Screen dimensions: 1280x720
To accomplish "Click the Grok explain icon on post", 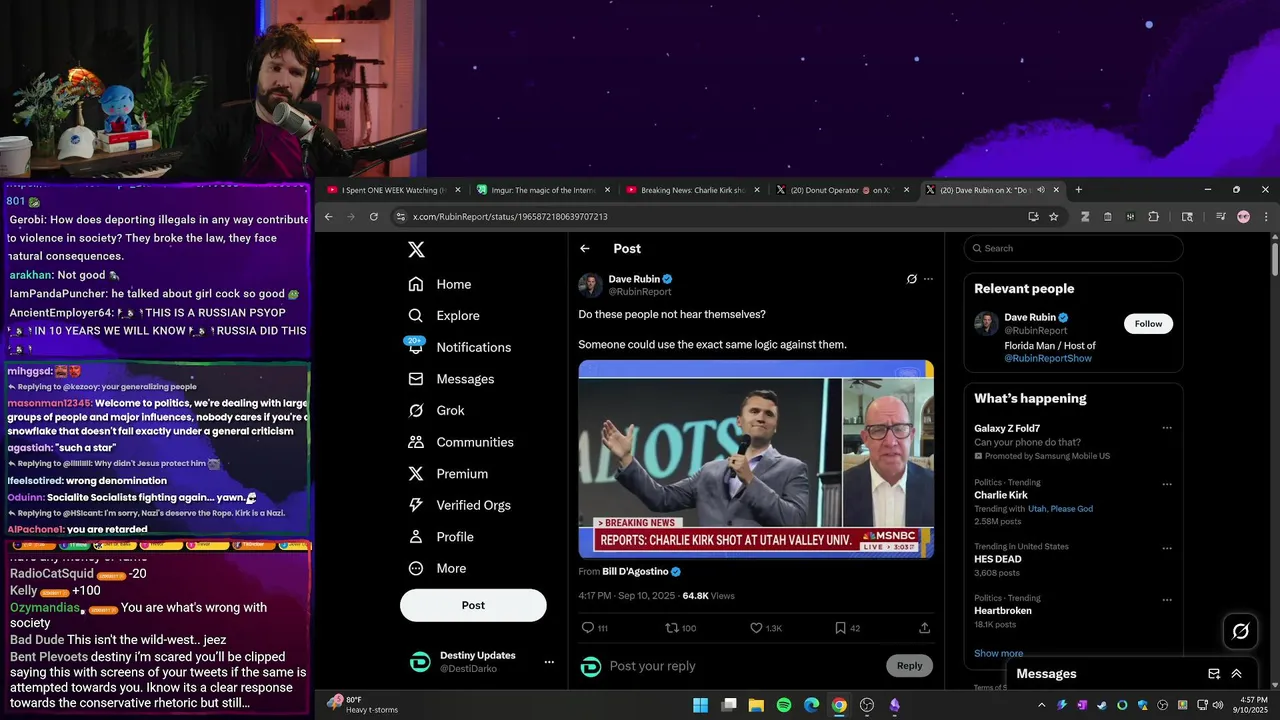I will (x=911, y=279).
